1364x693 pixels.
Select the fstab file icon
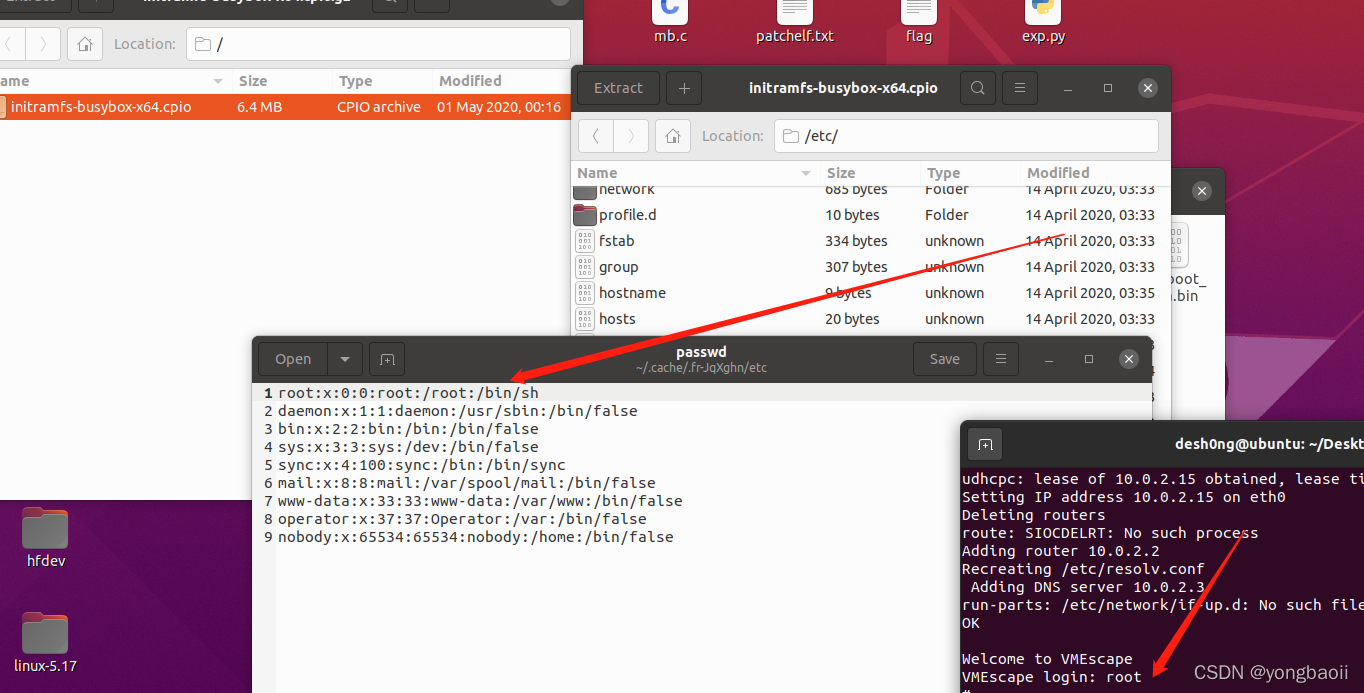pos(585,241)
